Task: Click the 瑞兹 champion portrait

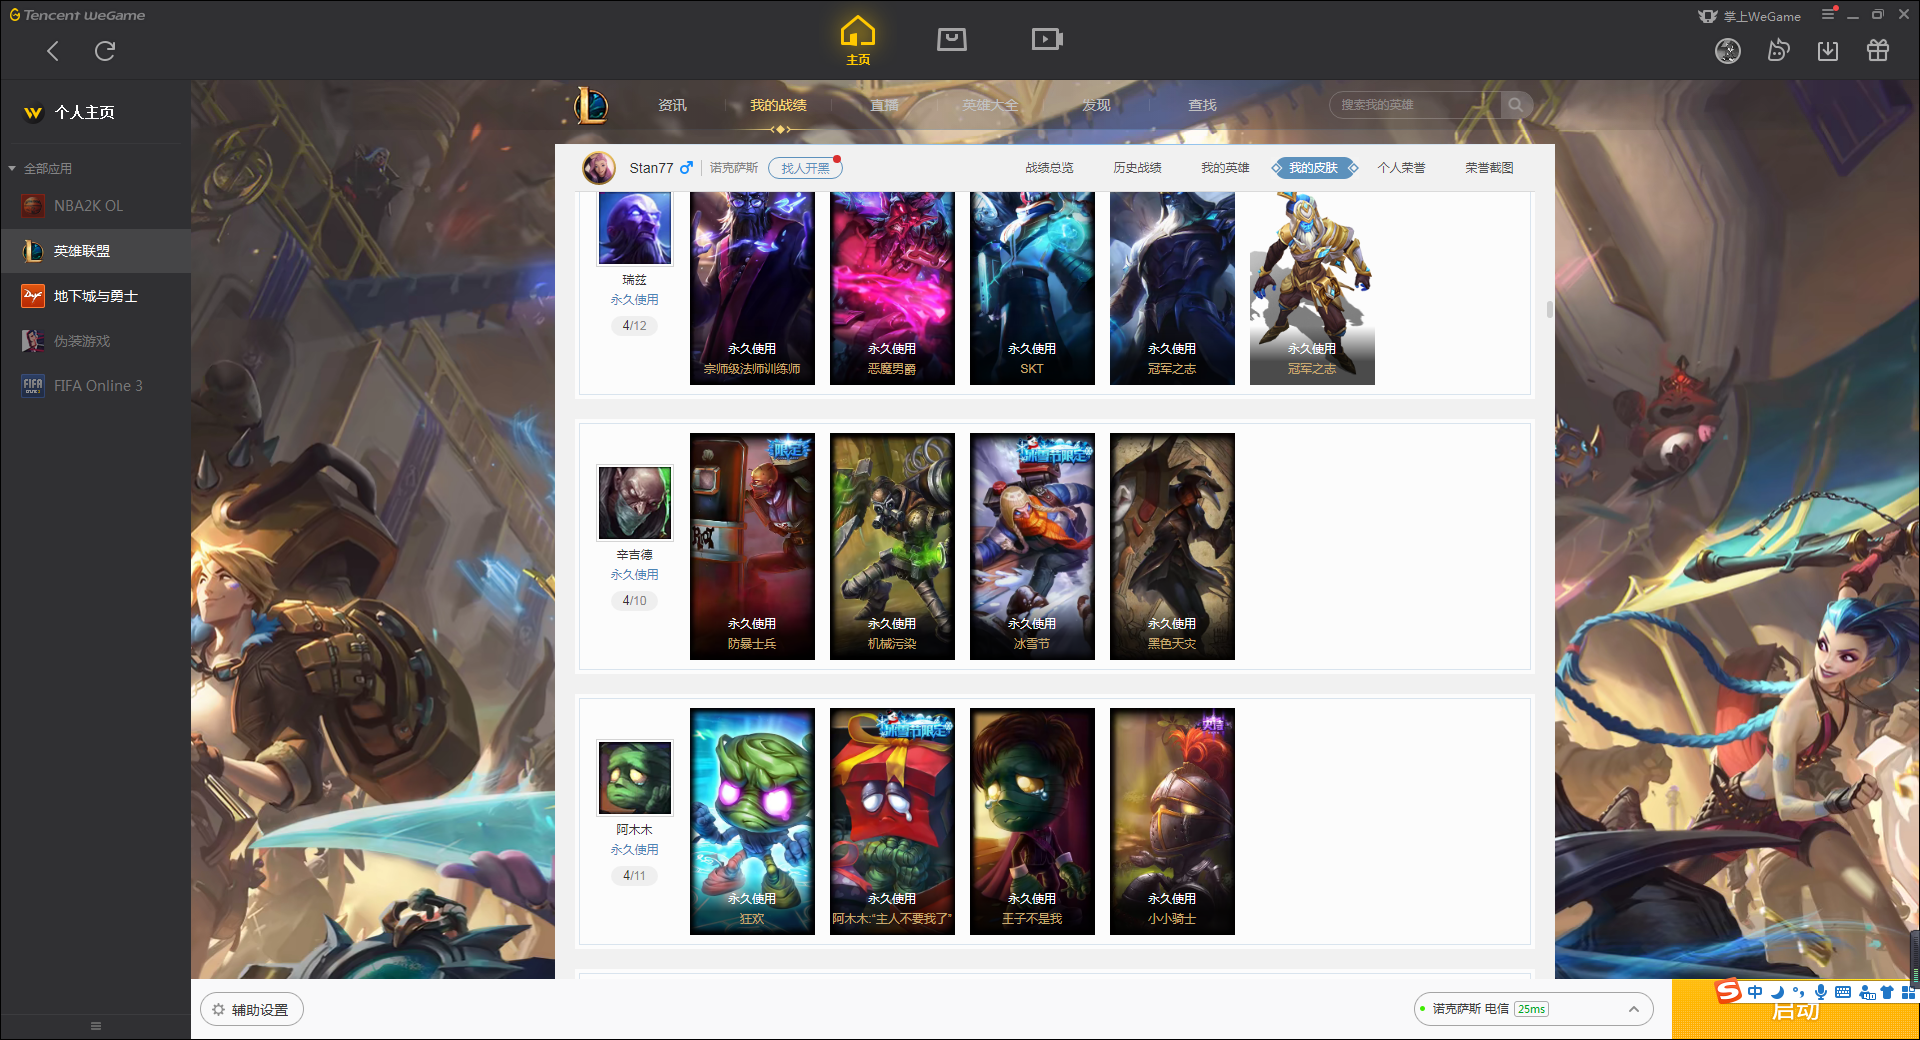Action: pos(635,228)
